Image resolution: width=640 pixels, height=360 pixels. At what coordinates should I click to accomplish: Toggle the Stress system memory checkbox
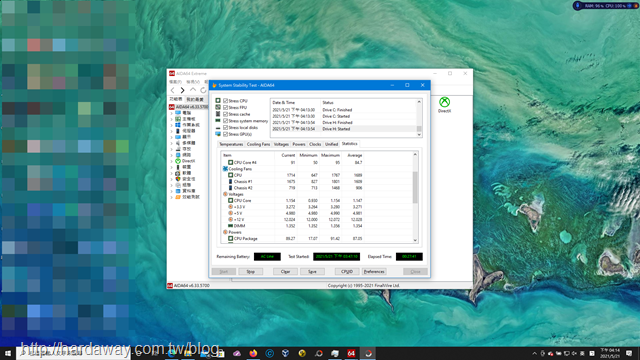coord(225,121)
